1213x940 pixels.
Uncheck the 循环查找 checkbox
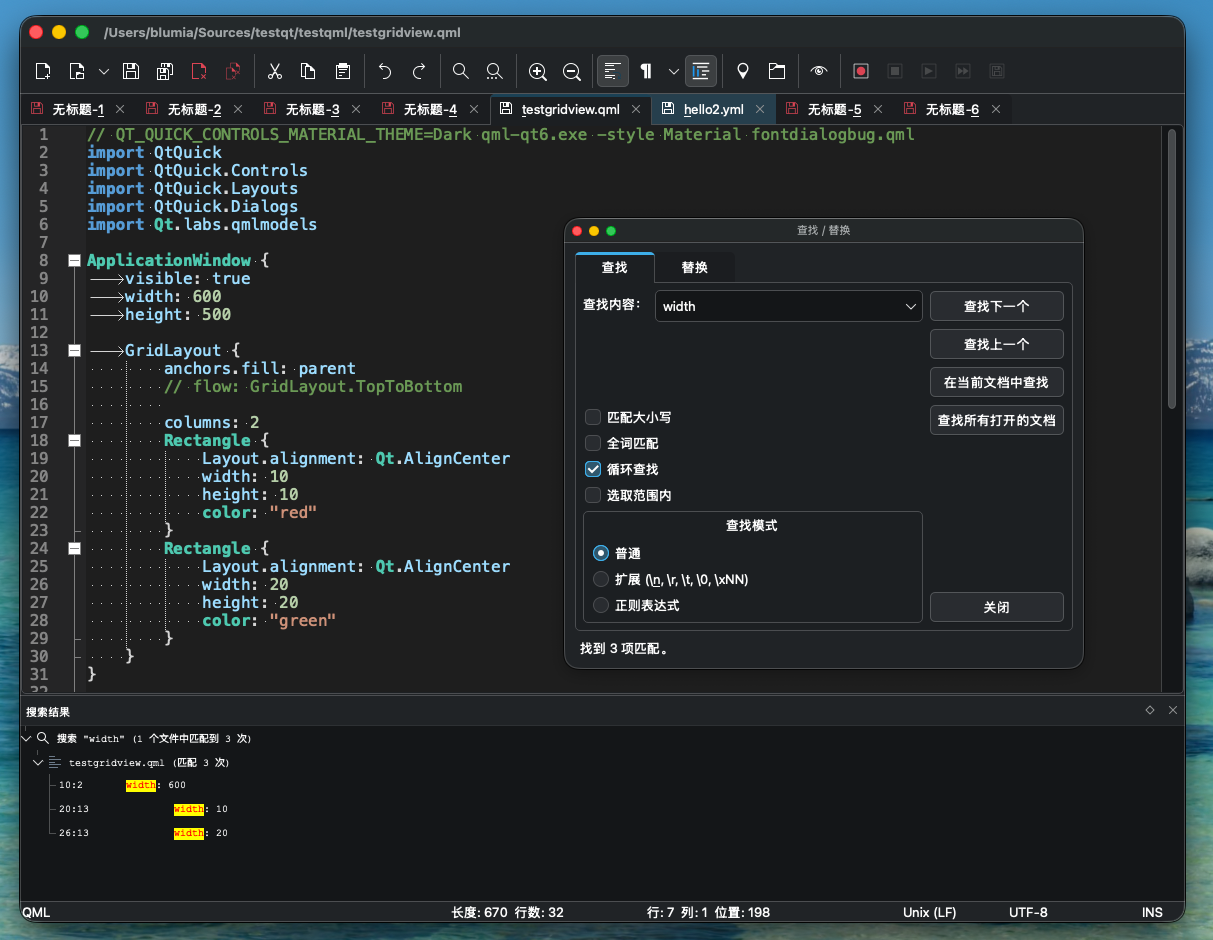tap(593, 469)
